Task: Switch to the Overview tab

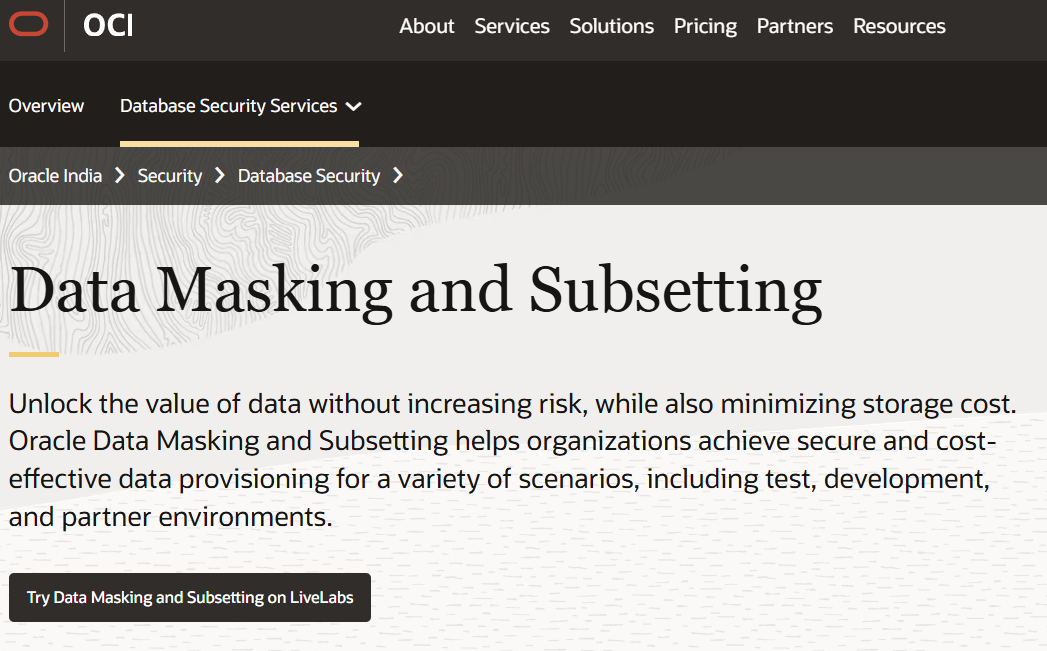Action: pos(46,105)
